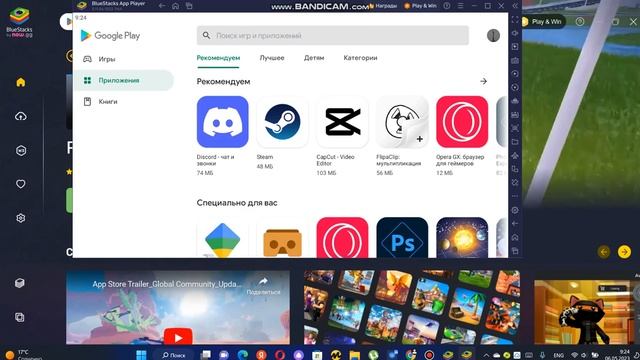
Task: Click the Android recents icon in the side toolbar
Action: (515, 251)
